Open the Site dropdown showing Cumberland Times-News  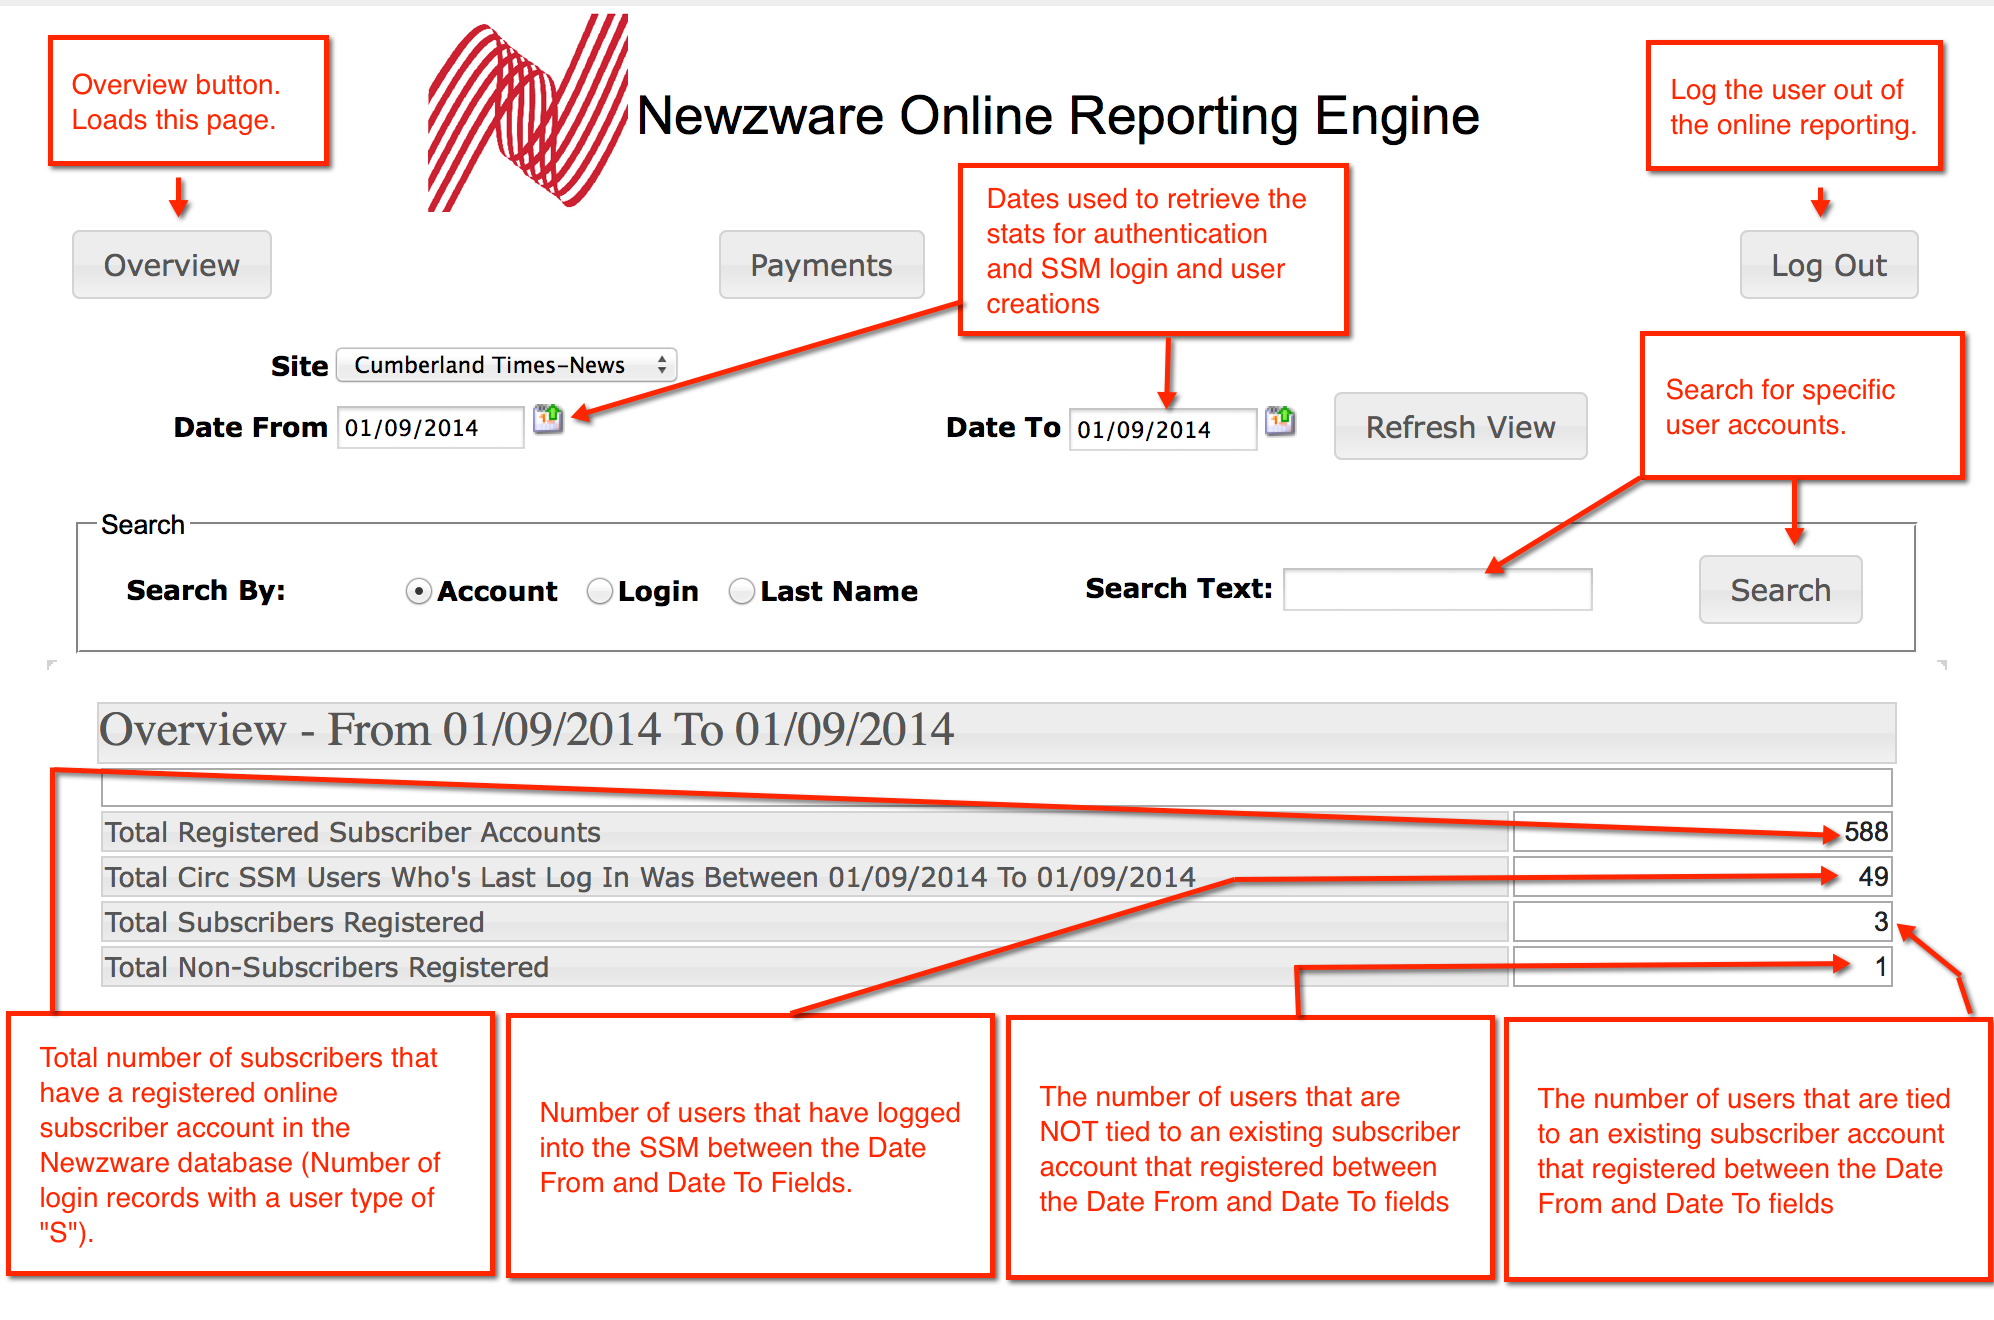[x=506, y=365]
